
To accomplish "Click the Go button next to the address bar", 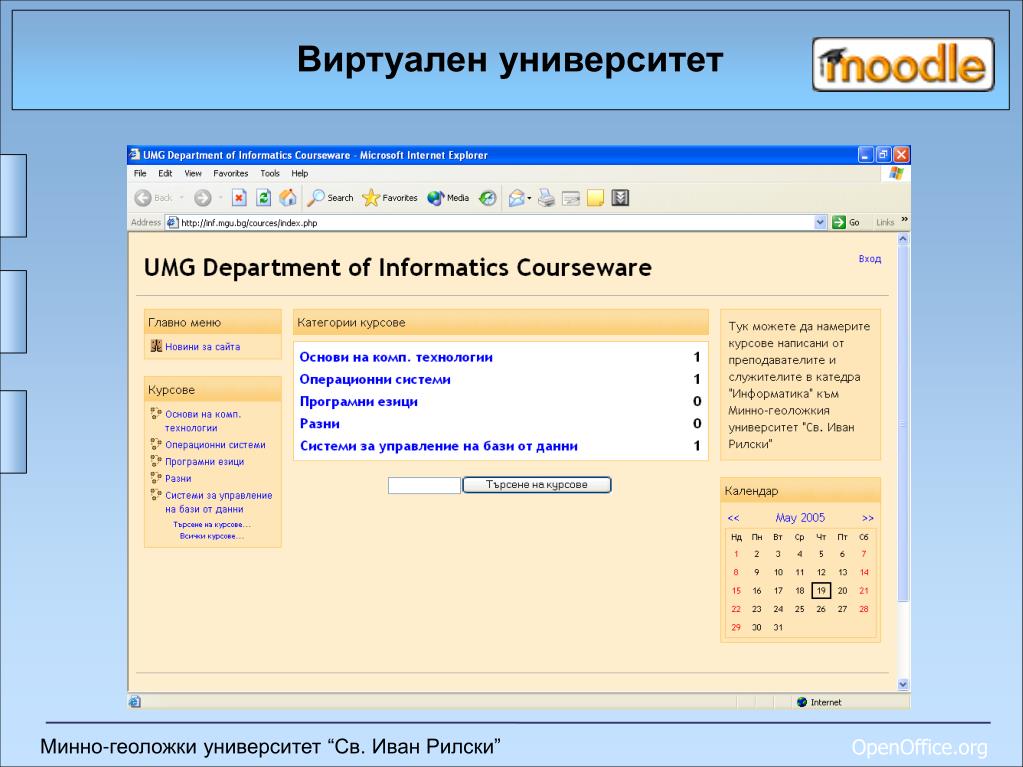I will [846, 222].
